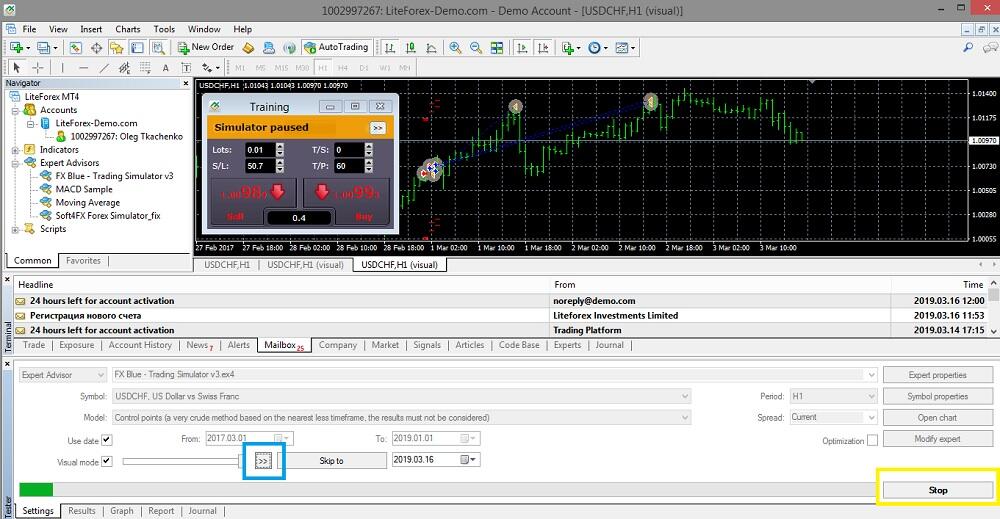
Task: Click the Open chart button
Action: pos(938,418)
